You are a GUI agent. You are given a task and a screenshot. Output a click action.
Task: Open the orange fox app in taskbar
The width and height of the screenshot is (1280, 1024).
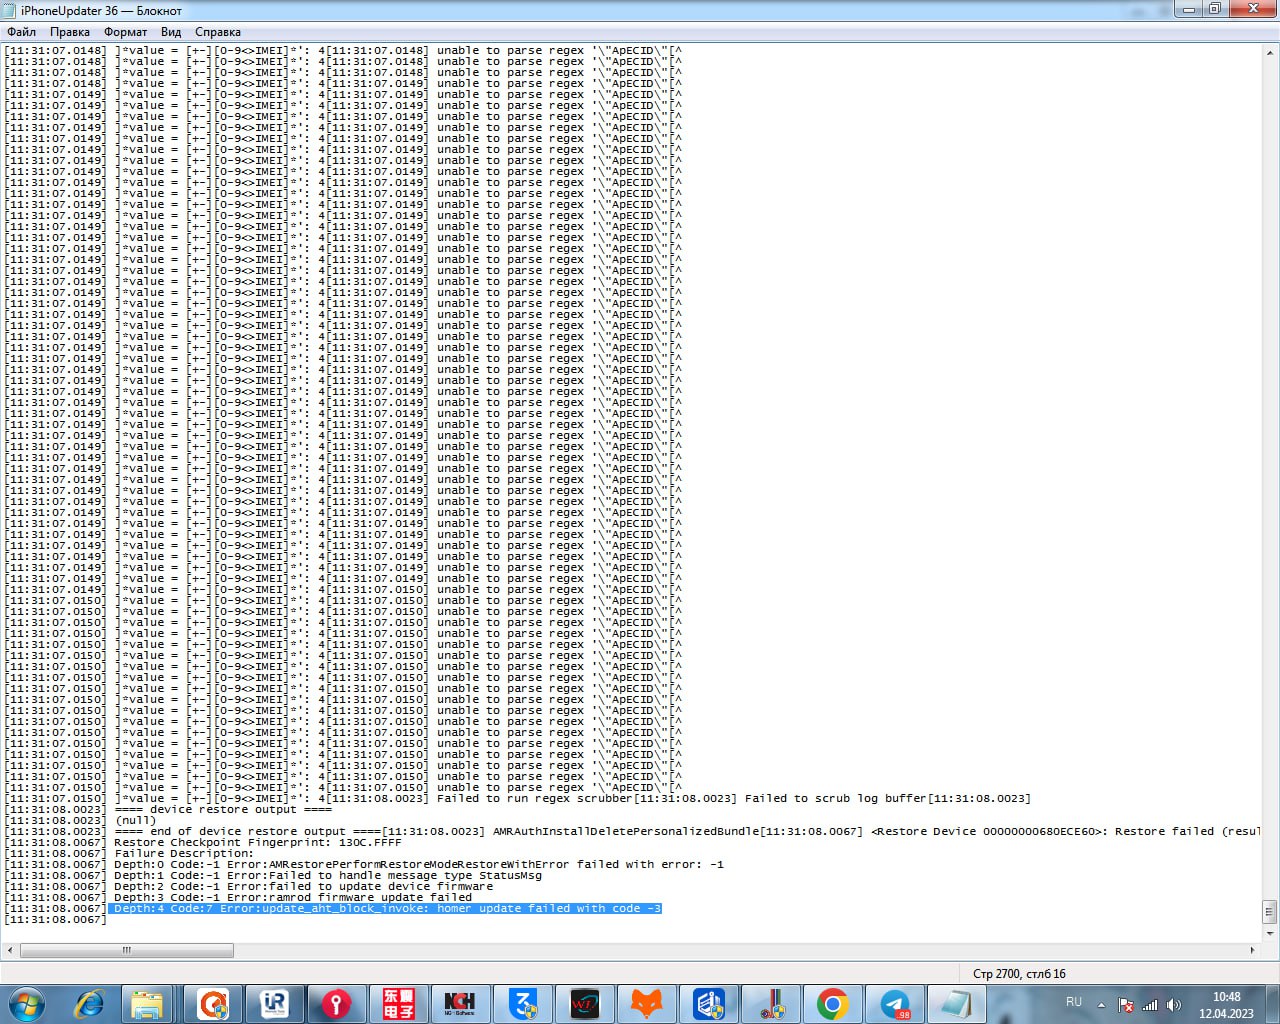click(x=646, y=1004)
